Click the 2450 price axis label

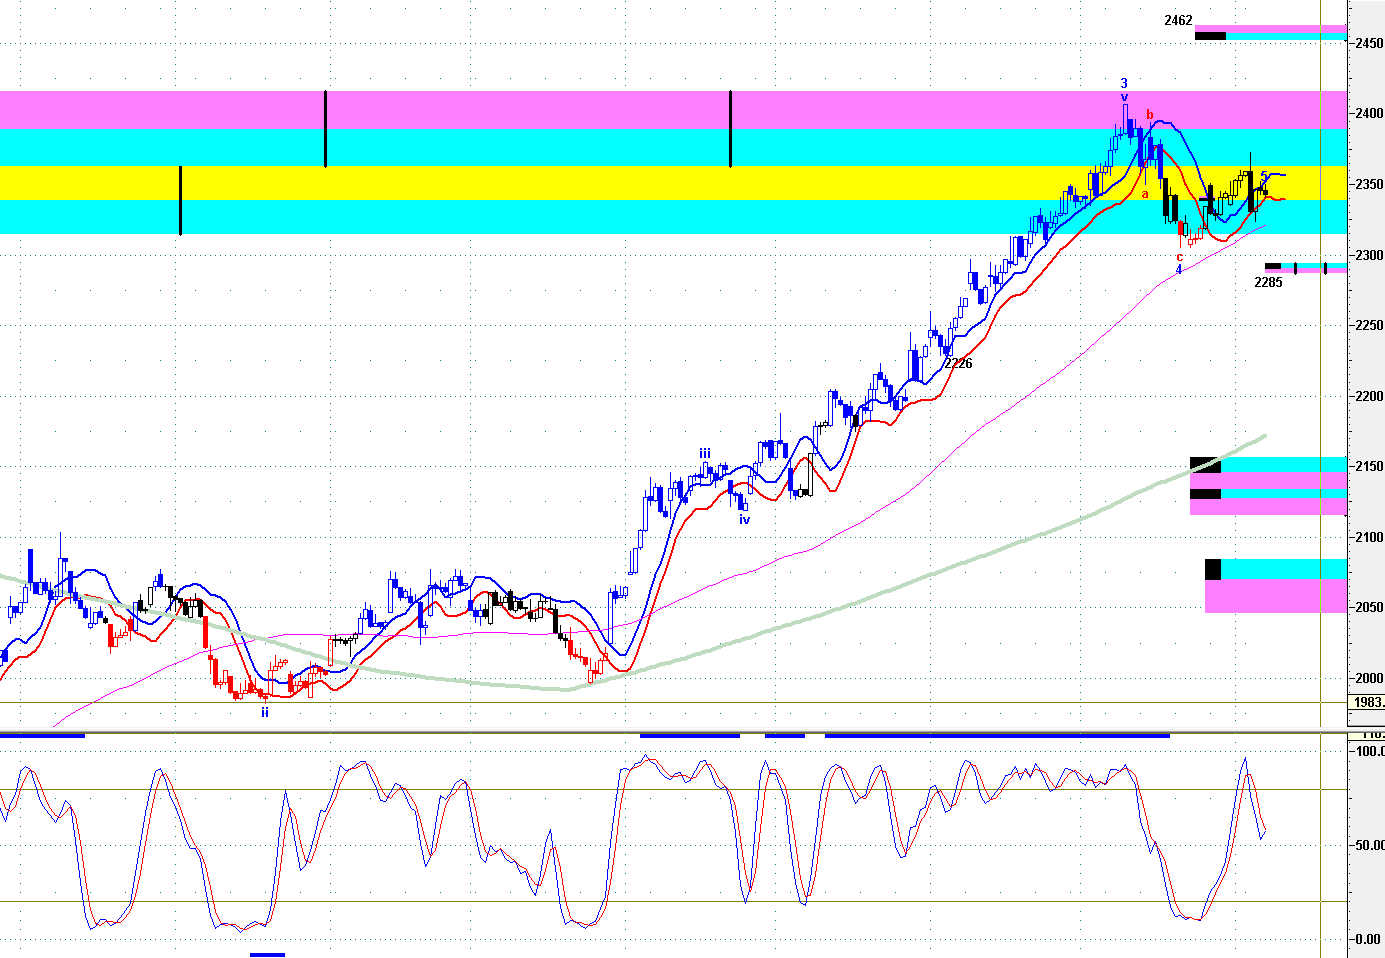click(x=1369, y=43)
